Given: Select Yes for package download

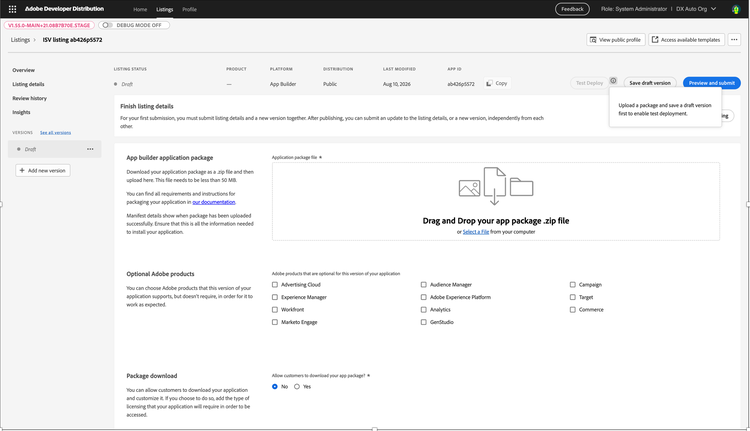Looking at the screenshot, I should (x=297, y=387).
